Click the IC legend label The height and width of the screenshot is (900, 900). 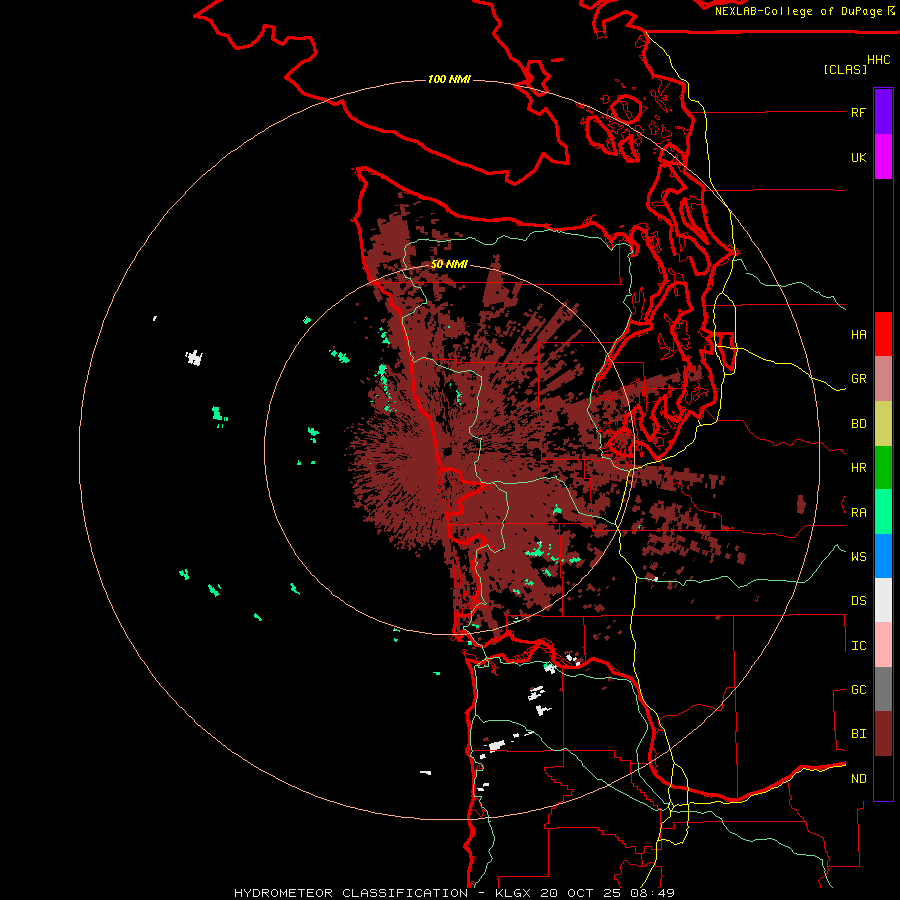pos(858,646)
